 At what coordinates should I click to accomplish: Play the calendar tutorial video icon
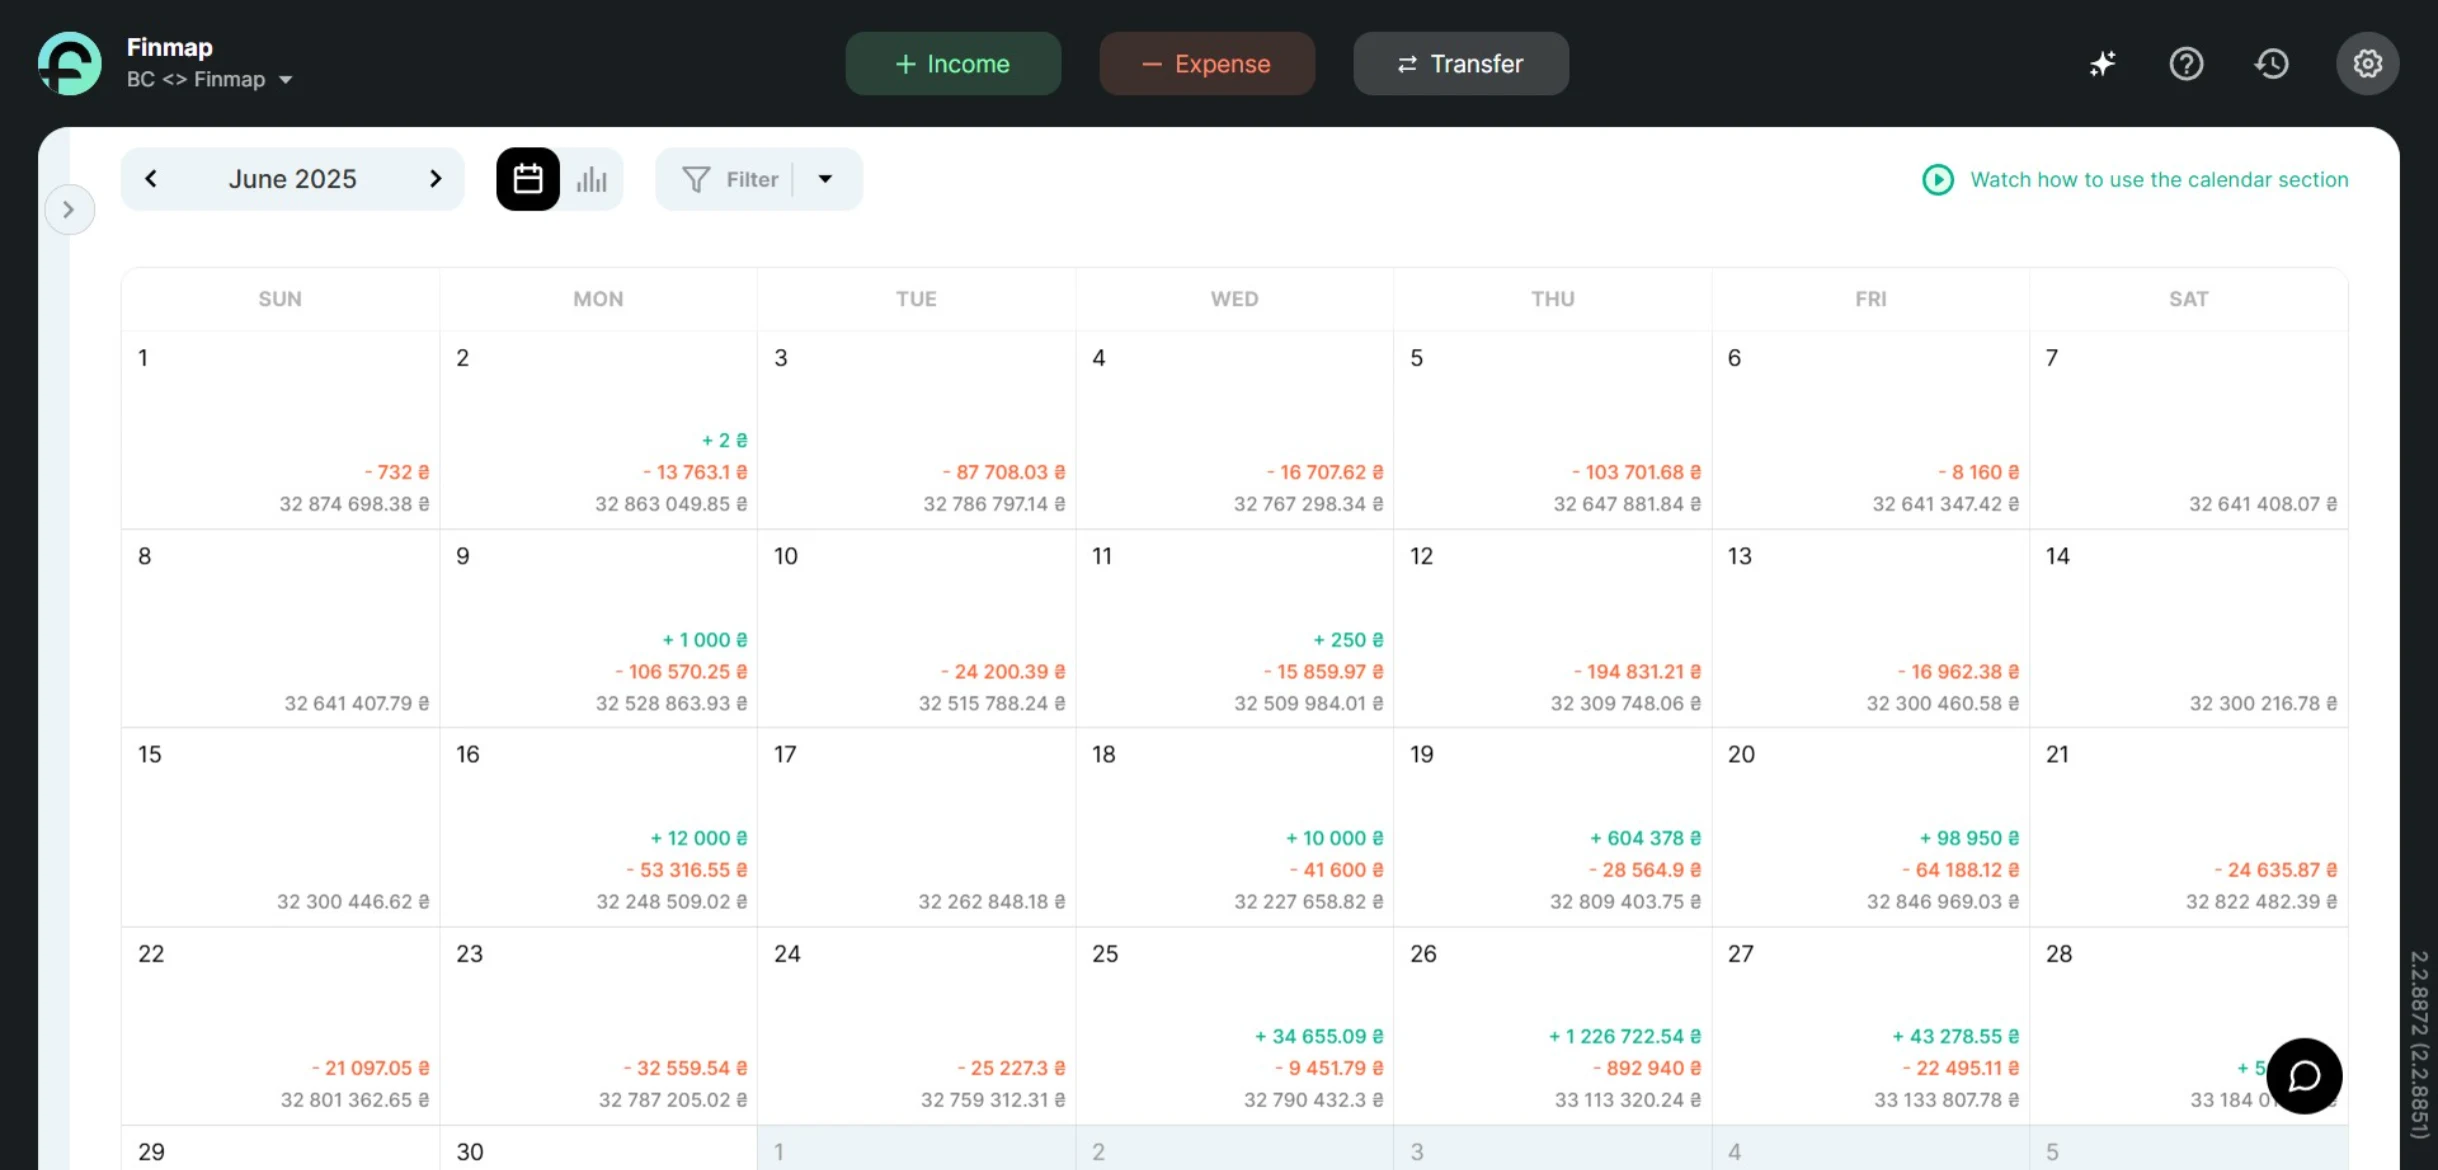point(1938,179)
